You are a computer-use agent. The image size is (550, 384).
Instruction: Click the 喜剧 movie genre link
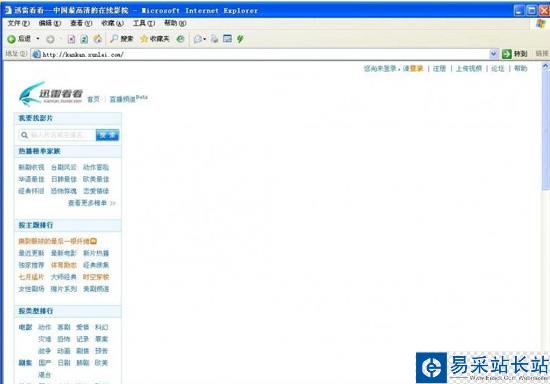pos(64,327)
